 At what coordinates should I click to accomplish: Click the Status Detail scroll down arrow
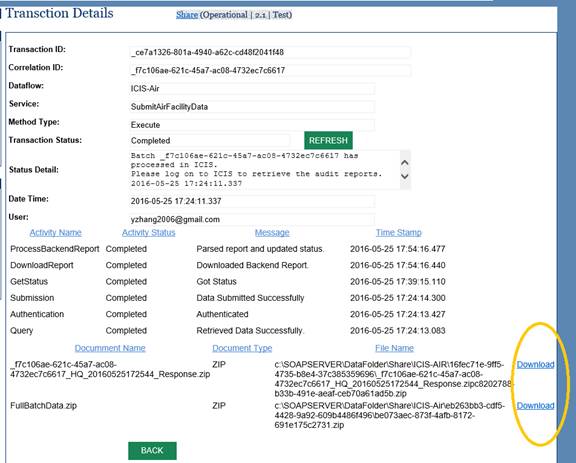405,176
